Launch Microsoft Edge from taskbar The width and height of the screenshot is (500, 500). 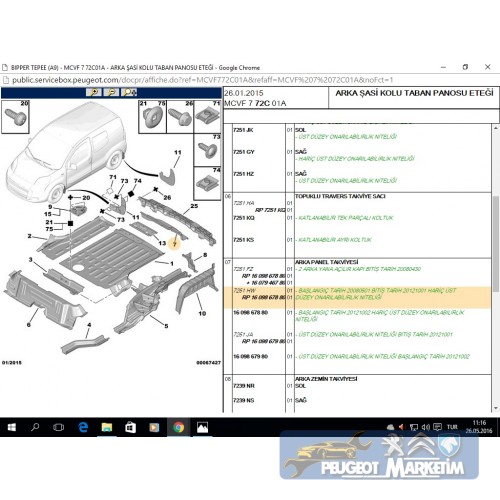click(83, 427)
